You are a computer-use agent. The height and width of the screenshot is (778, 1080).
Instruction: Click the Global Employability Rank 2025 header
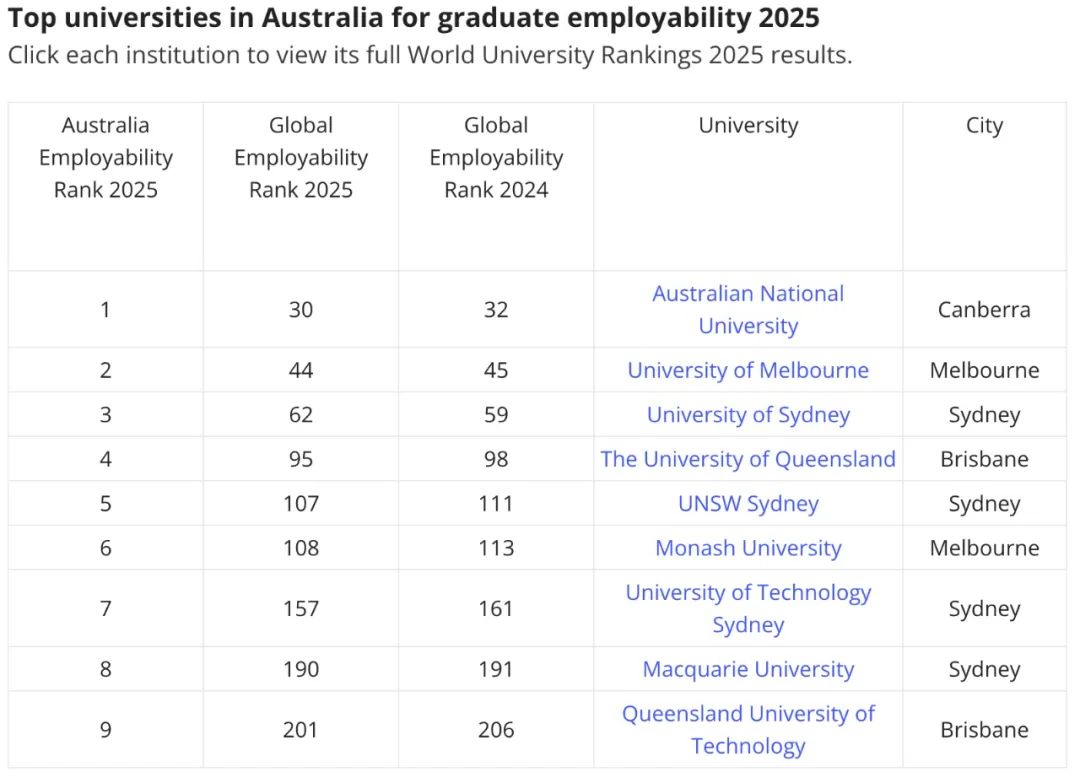click(301, 158)
